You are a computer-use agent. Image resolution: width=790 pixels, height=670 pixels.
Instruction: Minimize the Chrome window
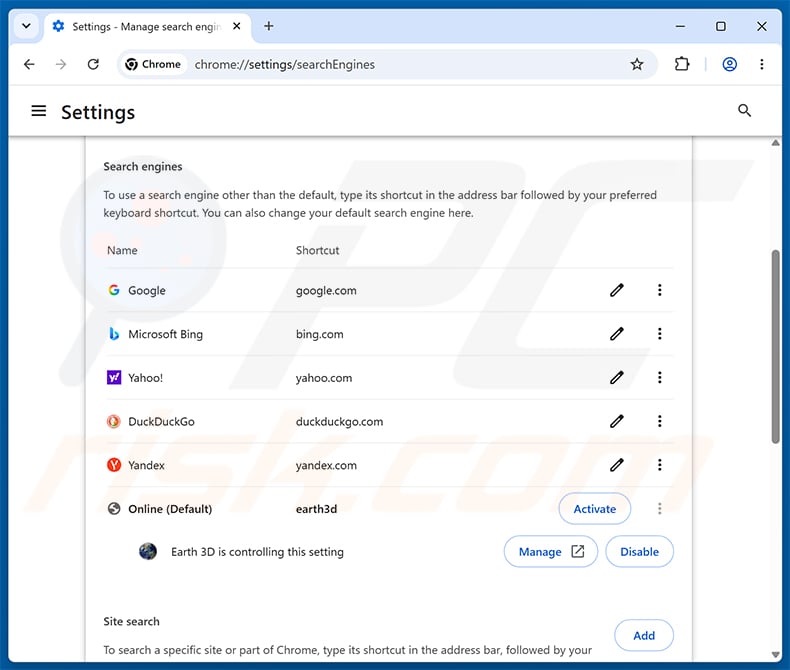tap(680, 26)
